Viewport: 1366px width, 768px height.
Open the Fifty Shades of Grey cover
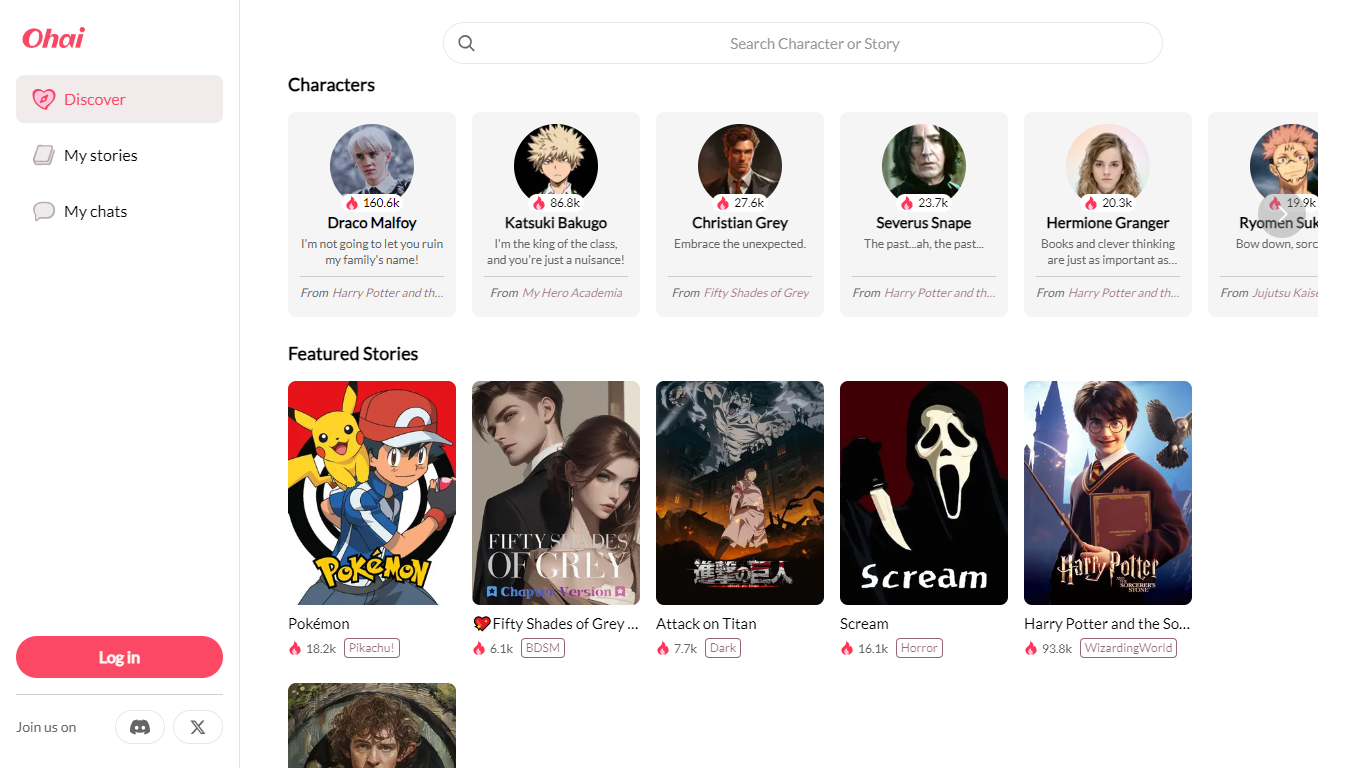coord(556,493)
